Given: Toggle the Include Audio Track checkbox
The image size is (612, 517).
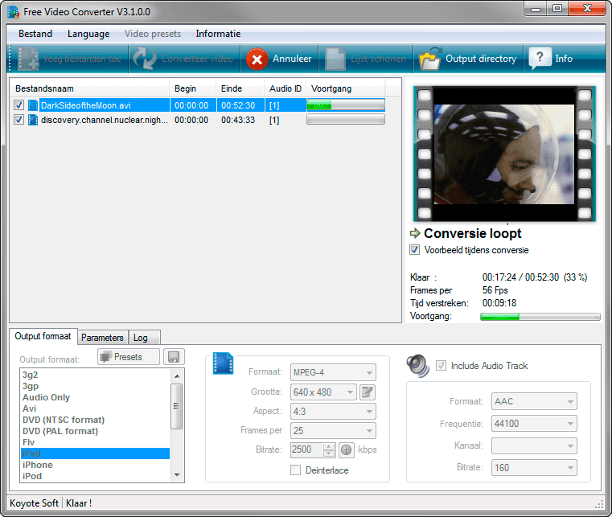Looking at the screenshot, I should pyautogui.click(x=441, y=366).
